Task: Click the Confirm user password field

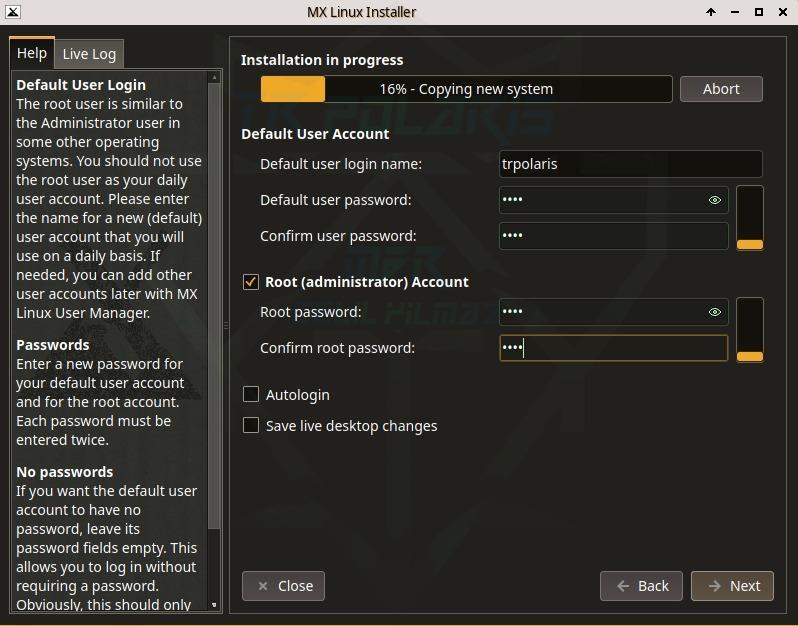Action: pos(613,236)
